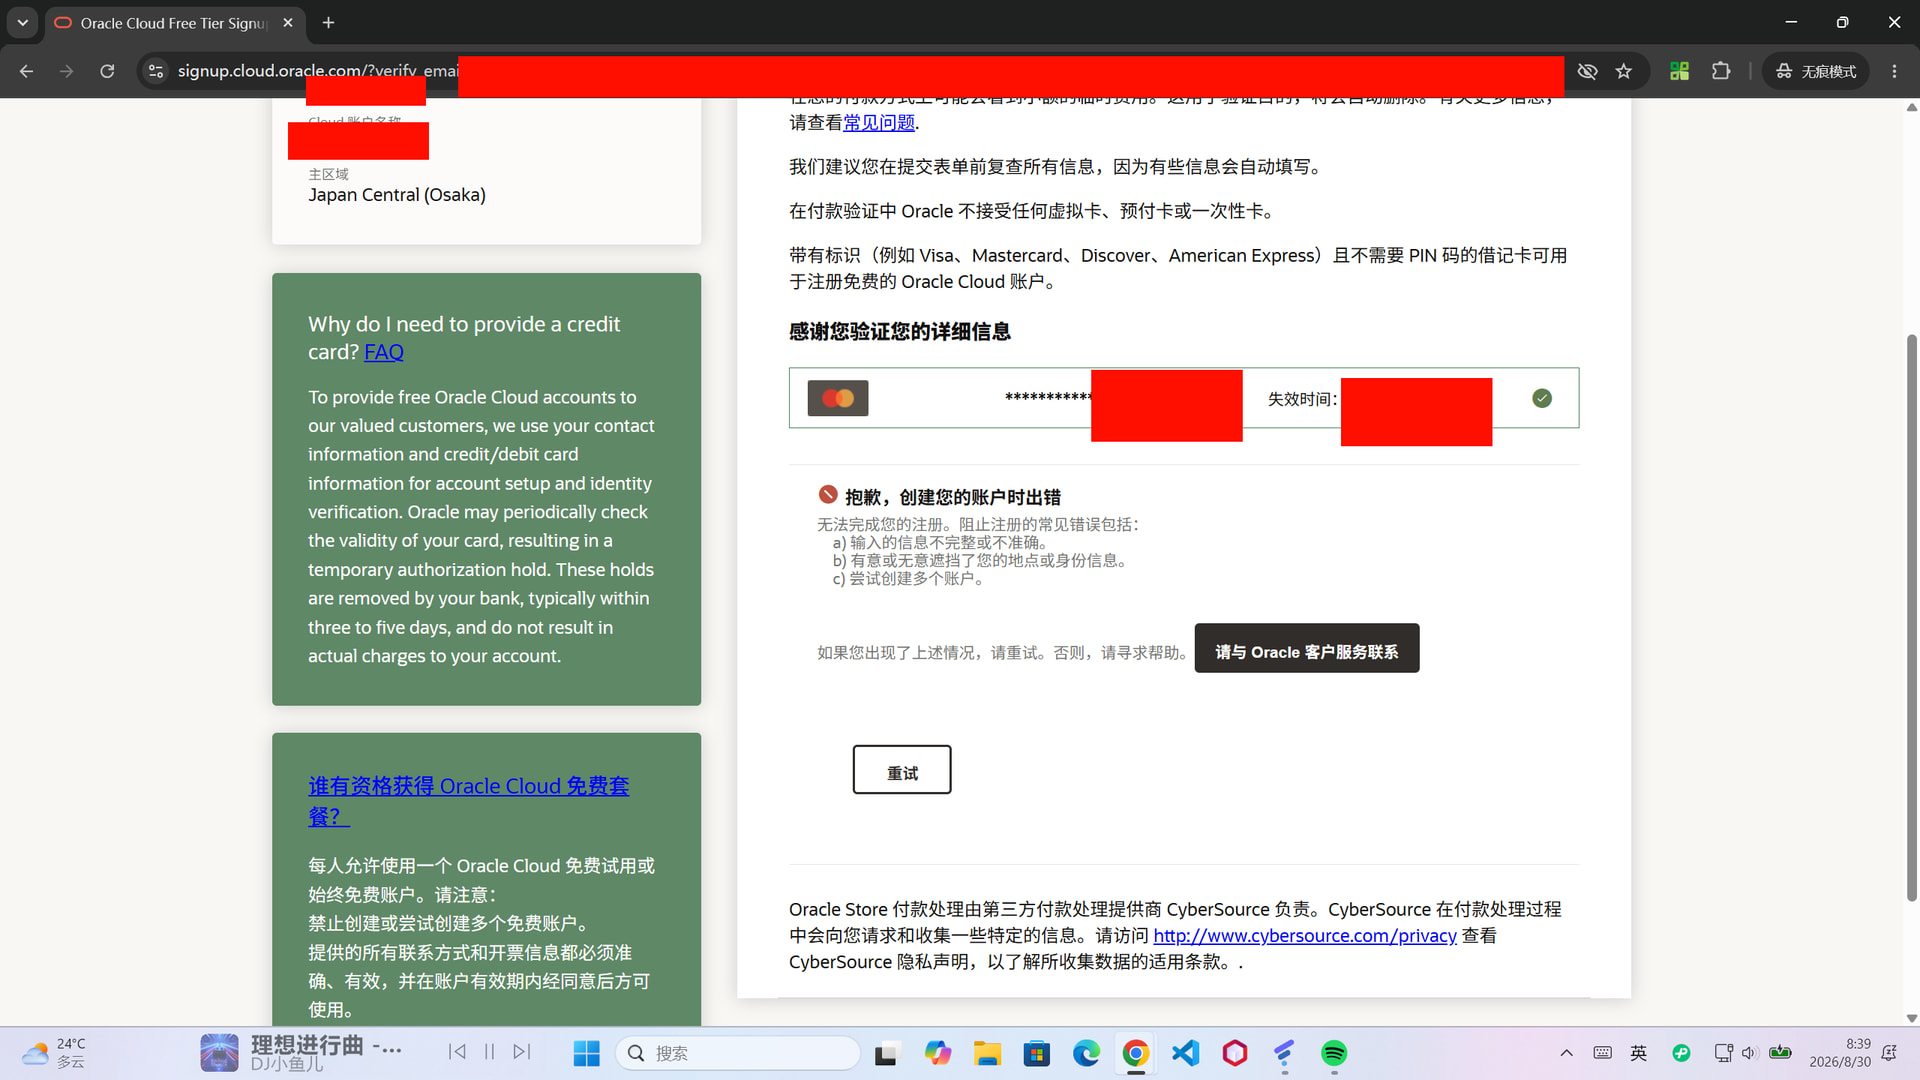Click the Mastercard card icon
1920x1080 pixels.
[838, 398]
